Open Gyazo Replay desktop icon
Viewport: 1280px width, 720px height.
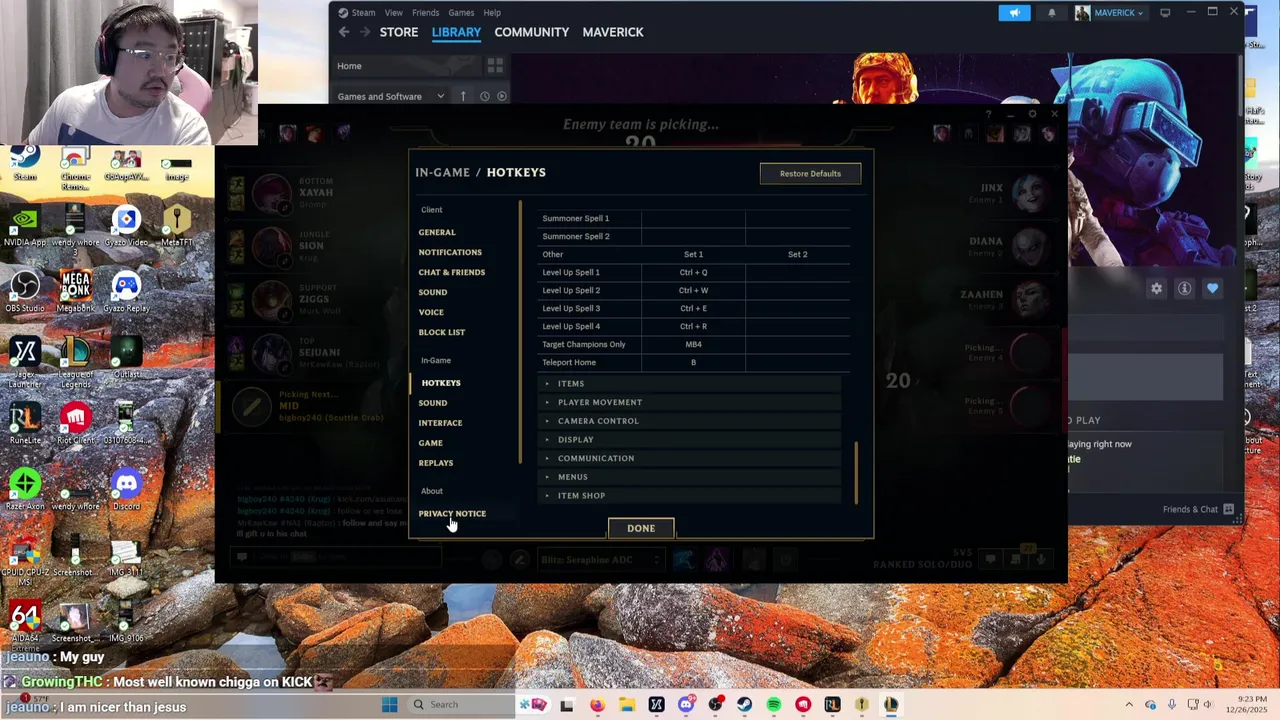coord(126,294)
